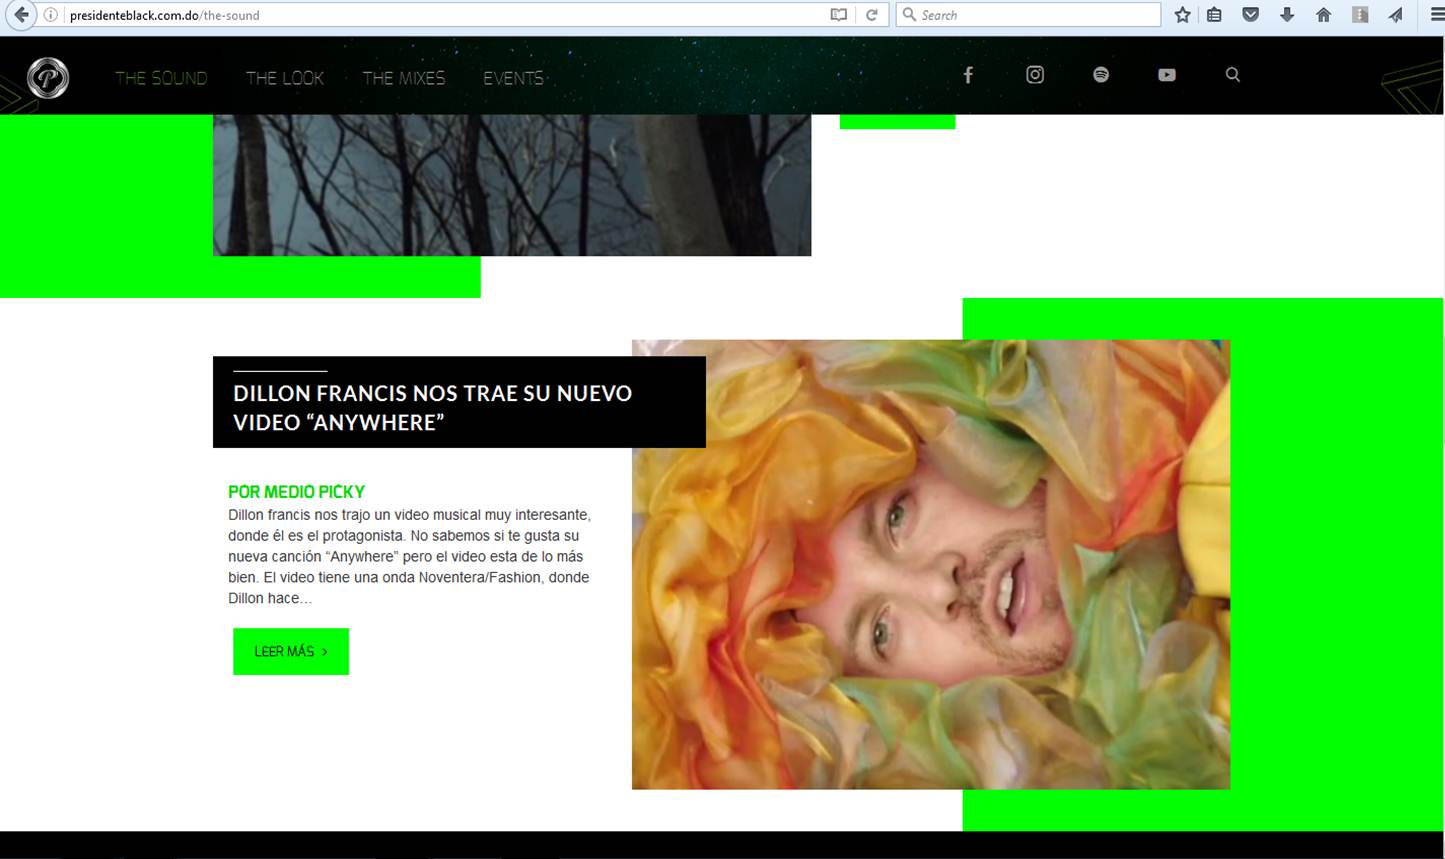The width and height of the screenshot is (1445, 859).
Task: Open the dark forest article image
Action: click(x=512, y=185)
